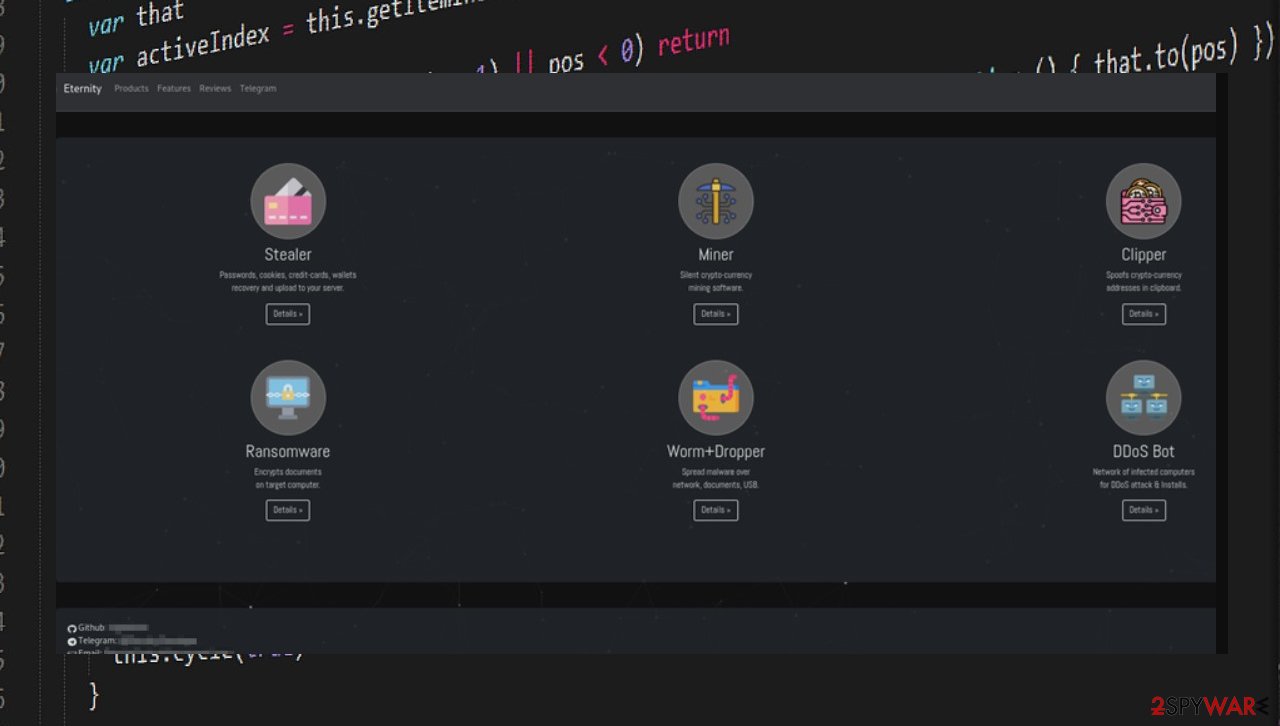
Task: Open the Github icon in the footer
Action: [72, 627]
